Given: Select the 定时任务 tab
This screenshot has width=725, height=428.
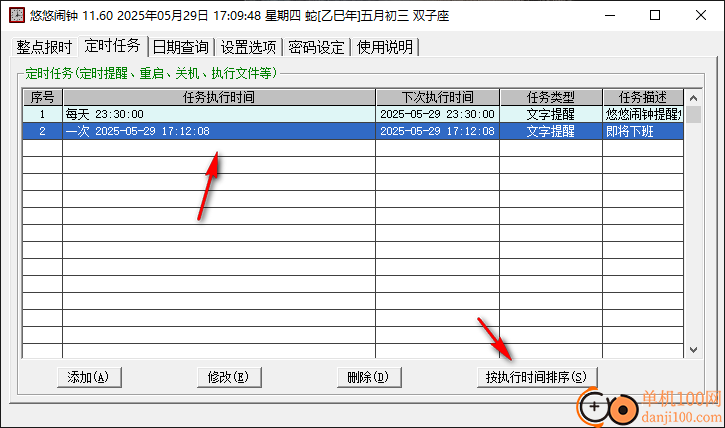Looking at the screenshot, I should [113, 46].
